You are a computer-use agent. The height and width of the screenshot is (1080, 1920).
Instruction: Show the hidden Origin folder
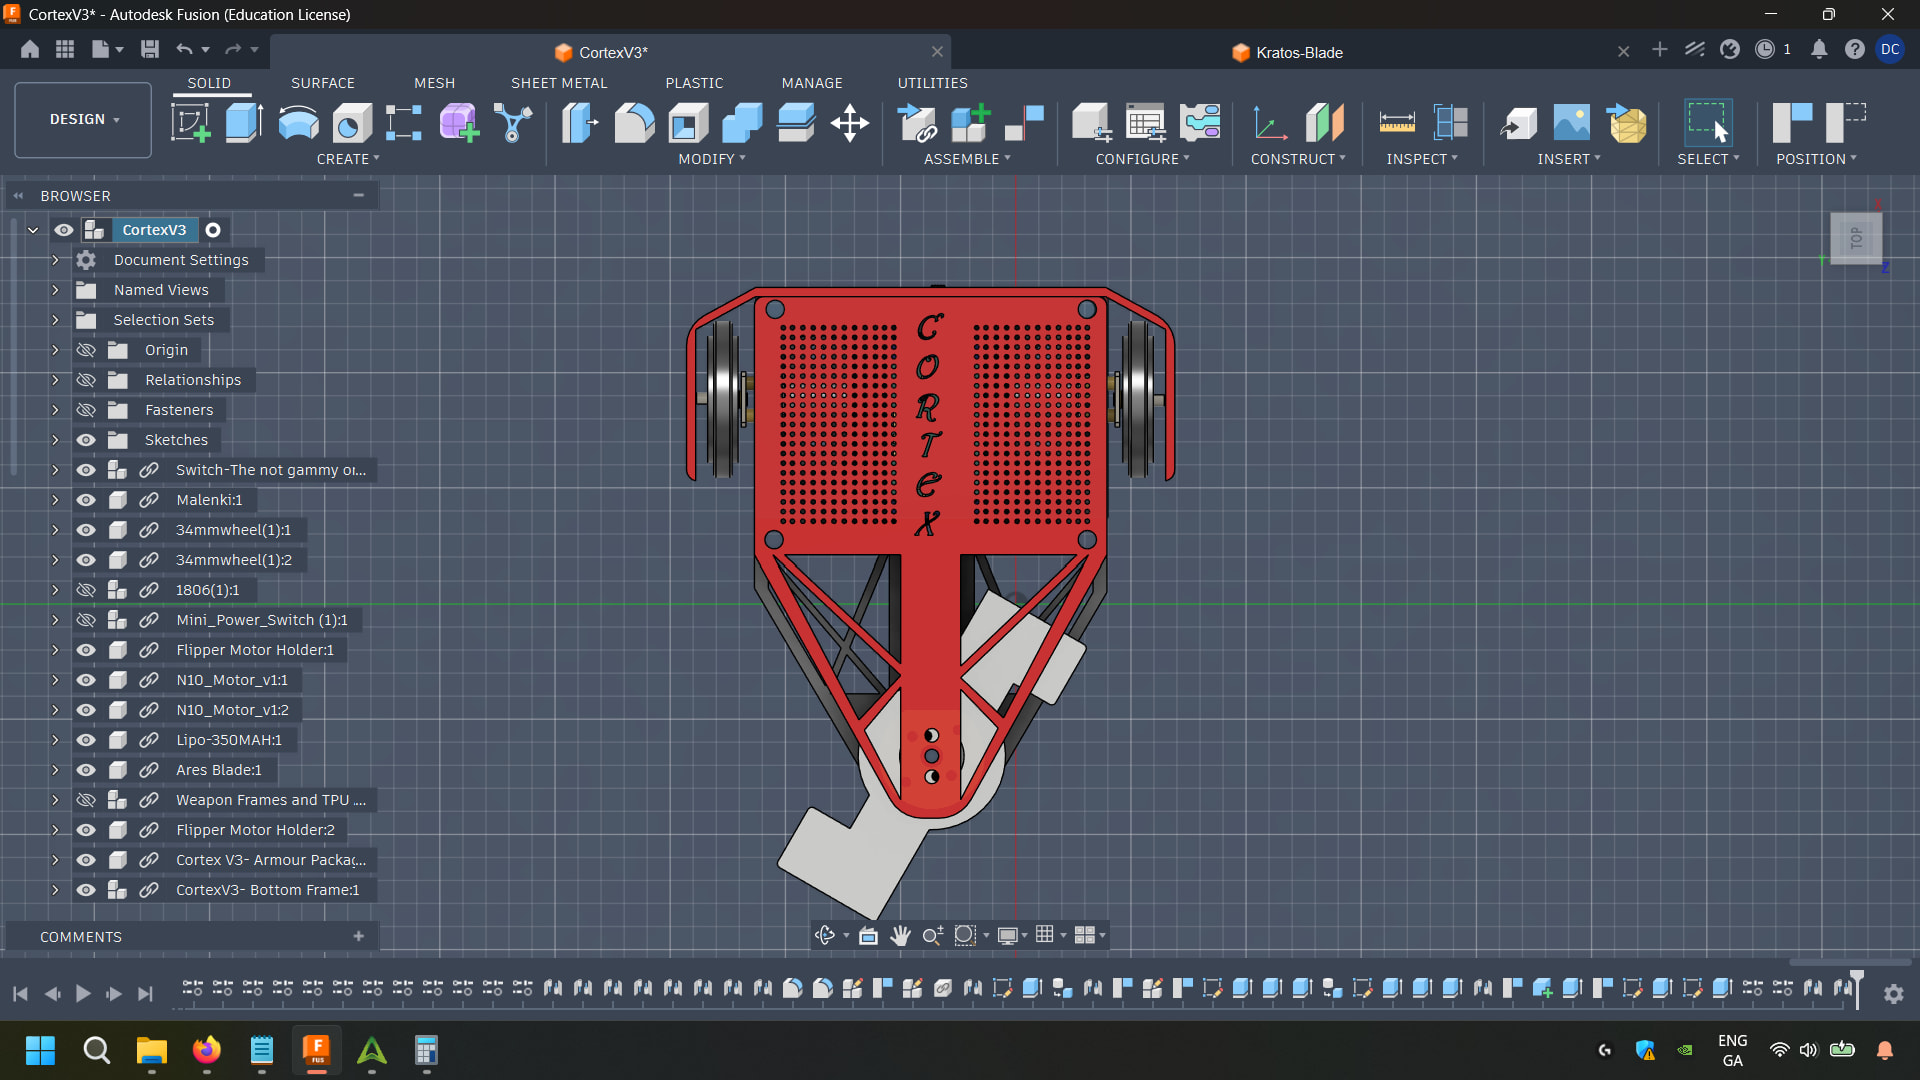86,350
